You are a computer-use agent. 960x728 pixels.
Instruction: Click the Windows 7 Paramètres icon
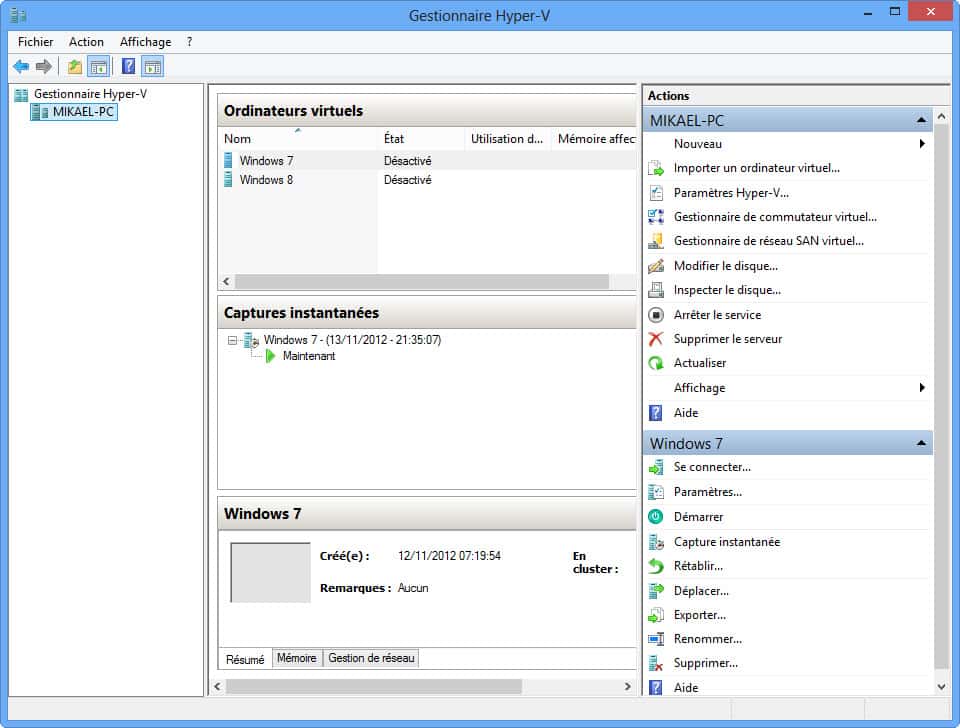[x=656, y=492]
